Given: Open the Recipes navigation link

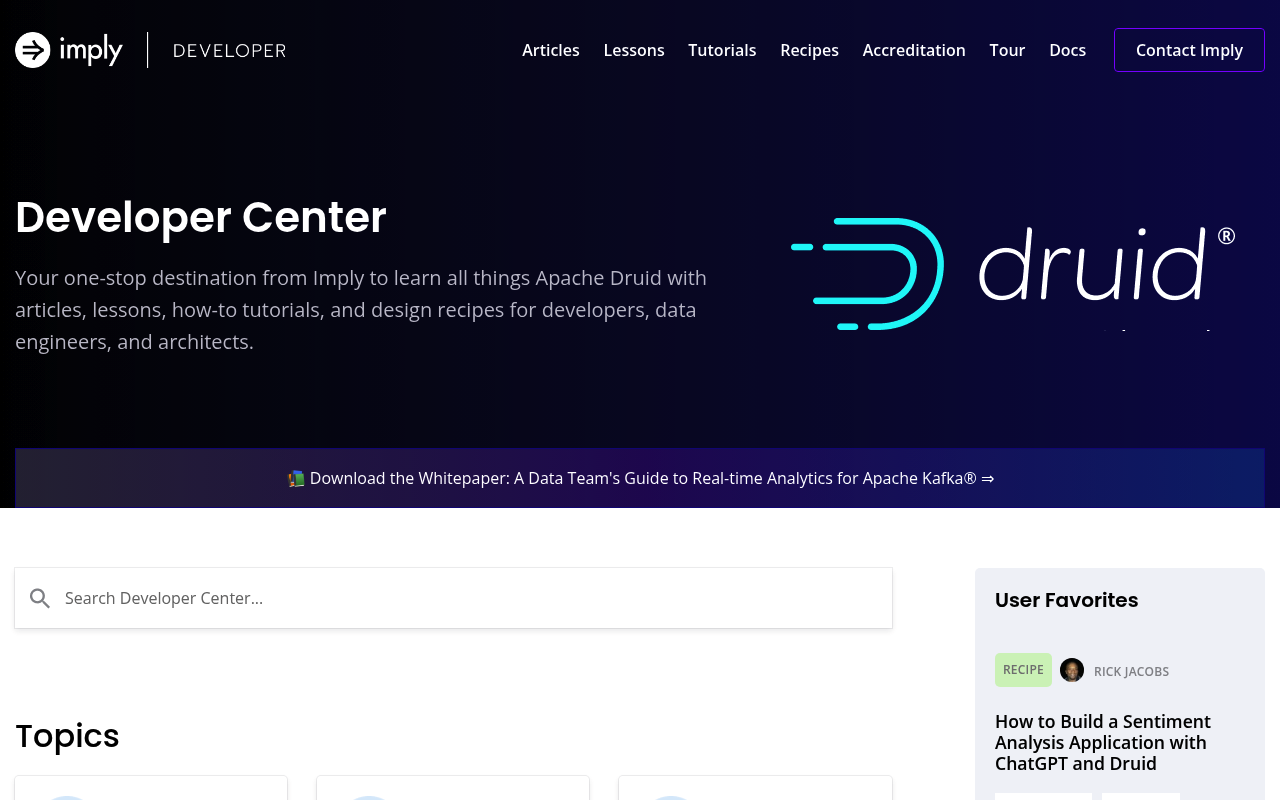Looking at the screenshot, I should (x=809, y=50).
